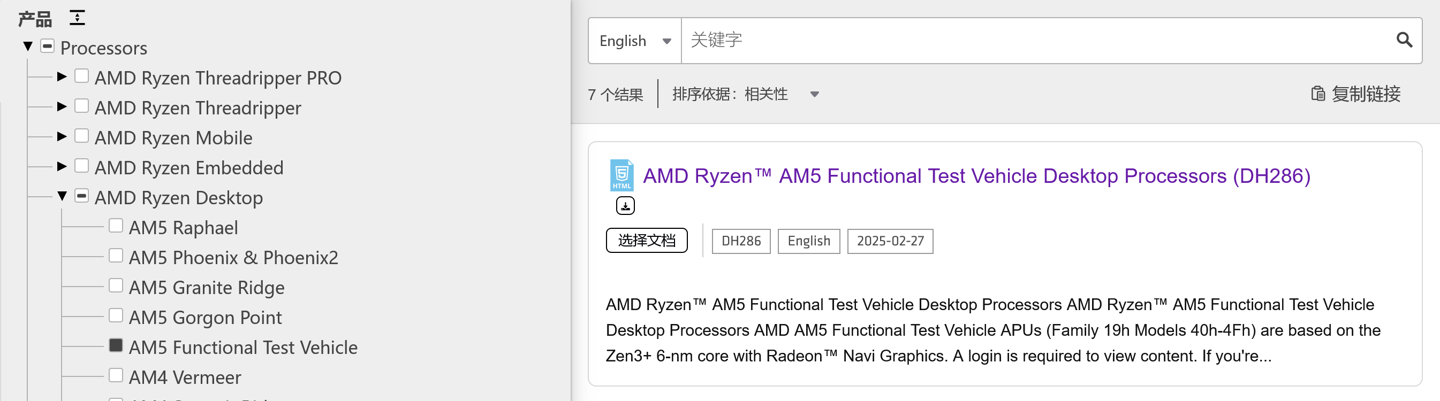Click the download icon under document title
The width and height of the screenshot is (1440, 401).
coord(625,206)
